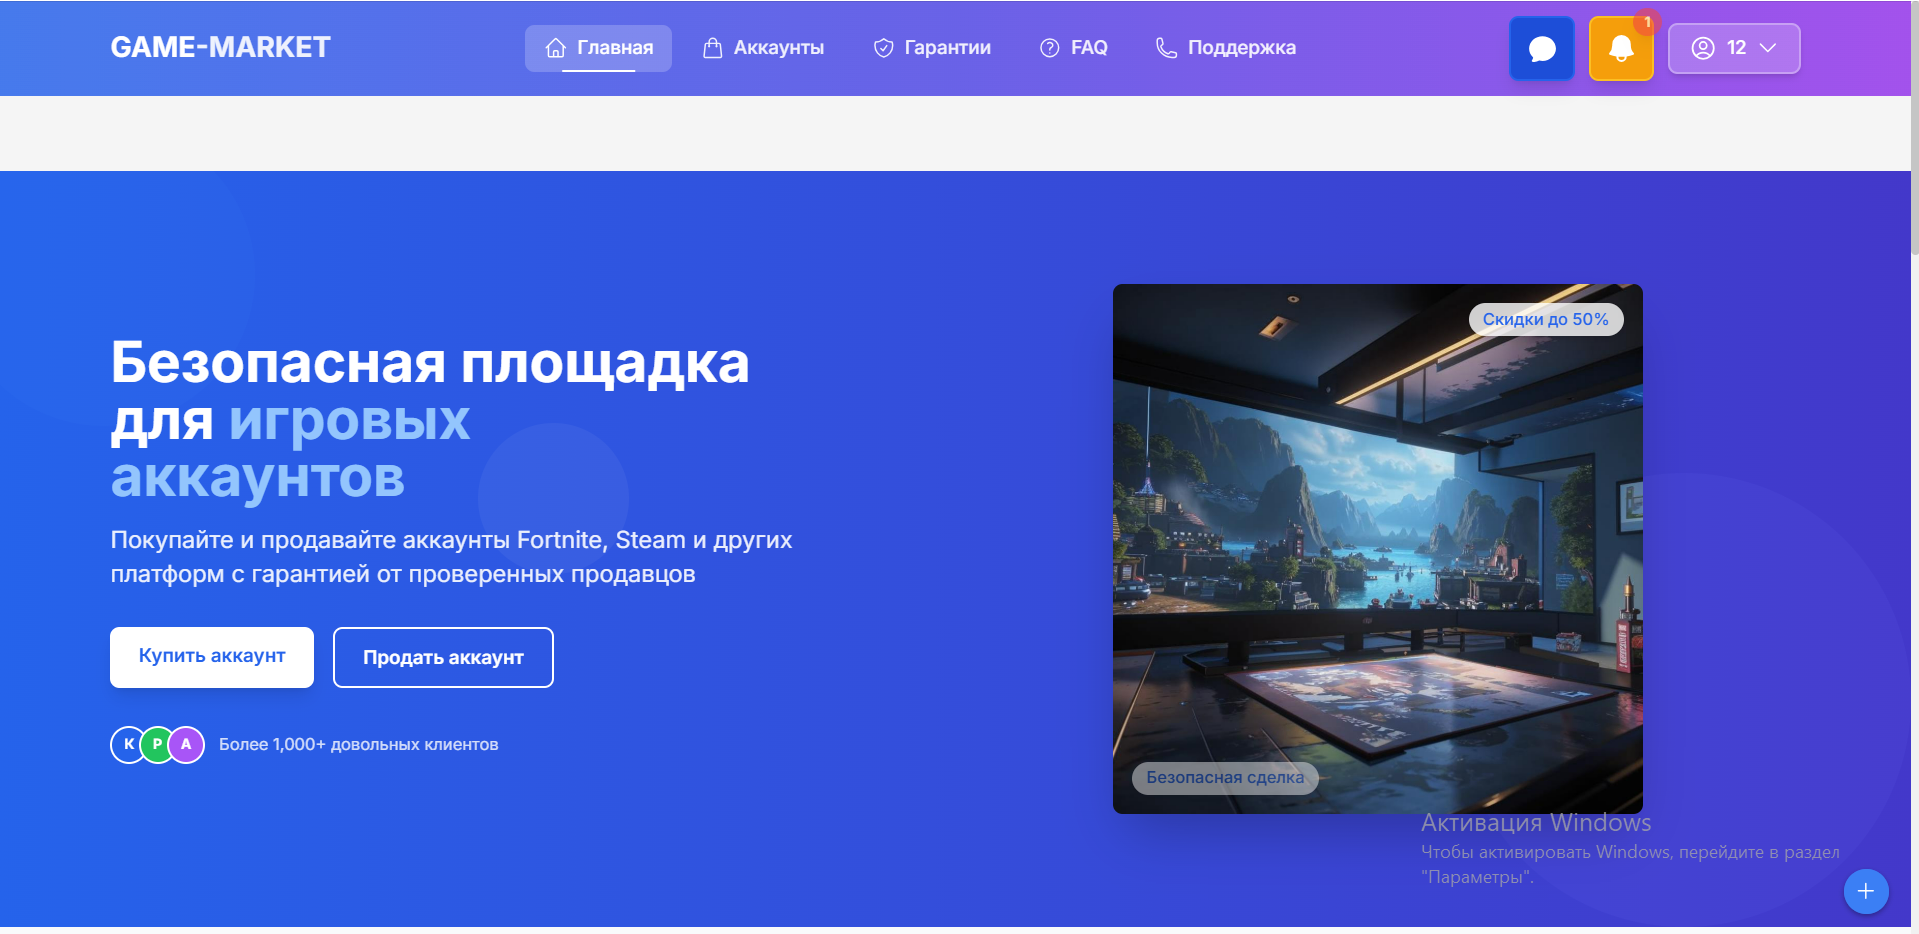Click the green P customer avatar
This screenshot has width=1919, height=934.
coord(157,744)
